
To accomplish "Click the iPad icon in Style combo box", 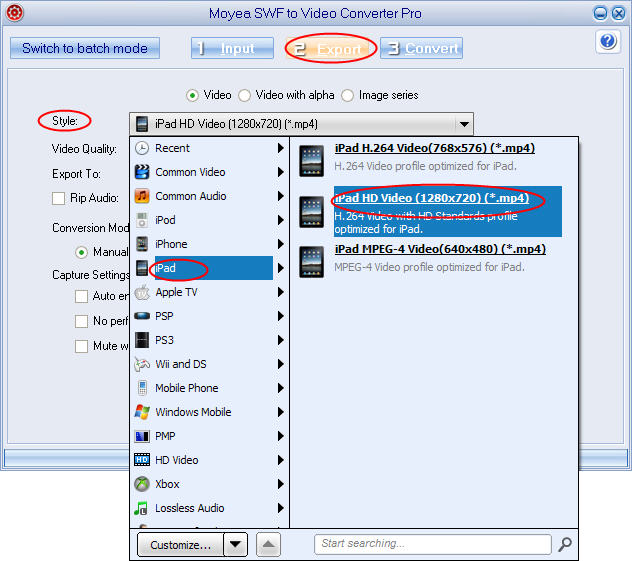I will 142,124.
